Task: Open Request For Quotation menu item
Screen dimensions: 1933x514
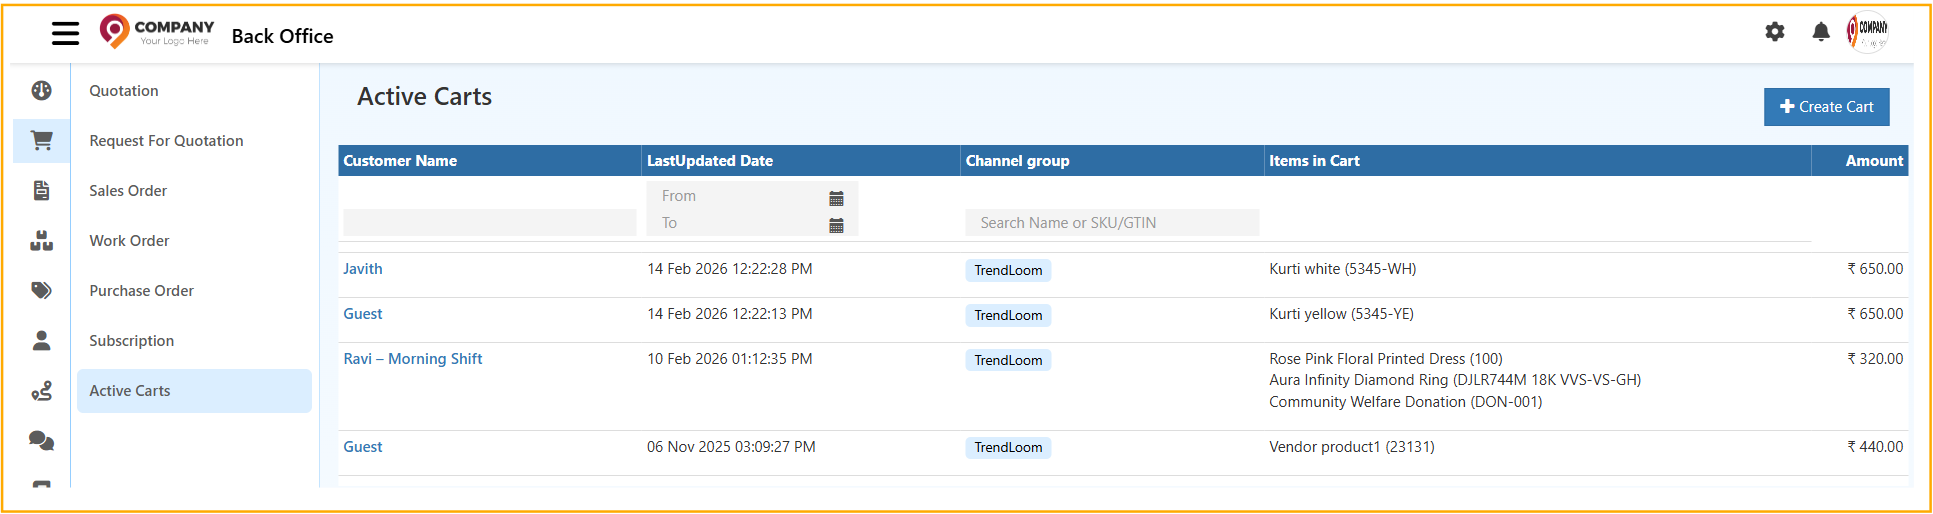Action: pos(166,141)
